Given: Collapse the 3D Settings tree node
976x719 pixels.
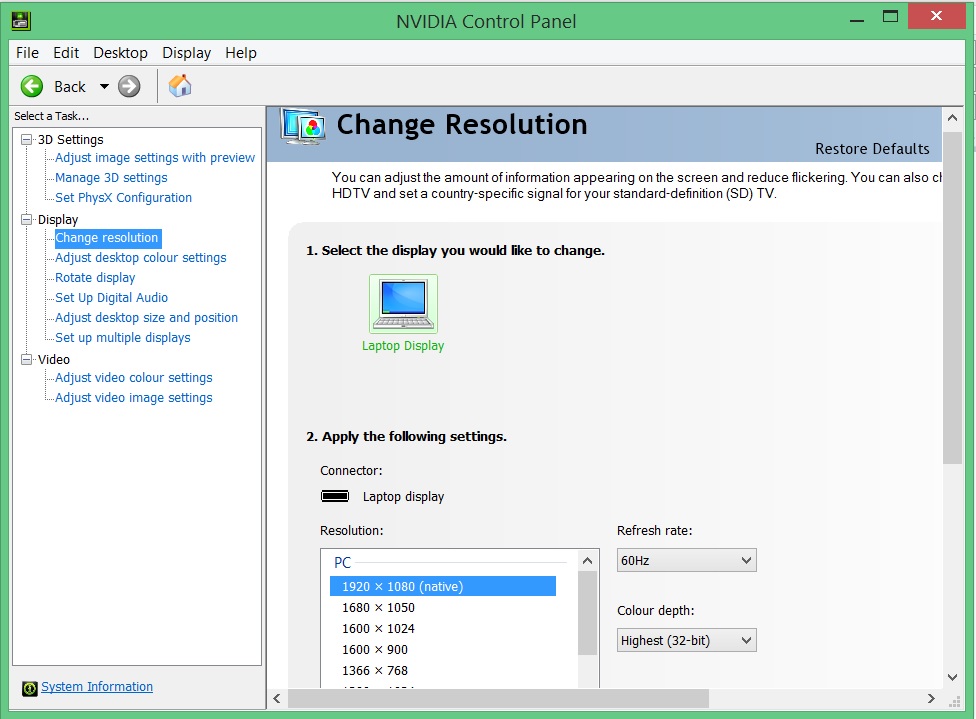Looking at the screenshot, I should coord(26,139).
